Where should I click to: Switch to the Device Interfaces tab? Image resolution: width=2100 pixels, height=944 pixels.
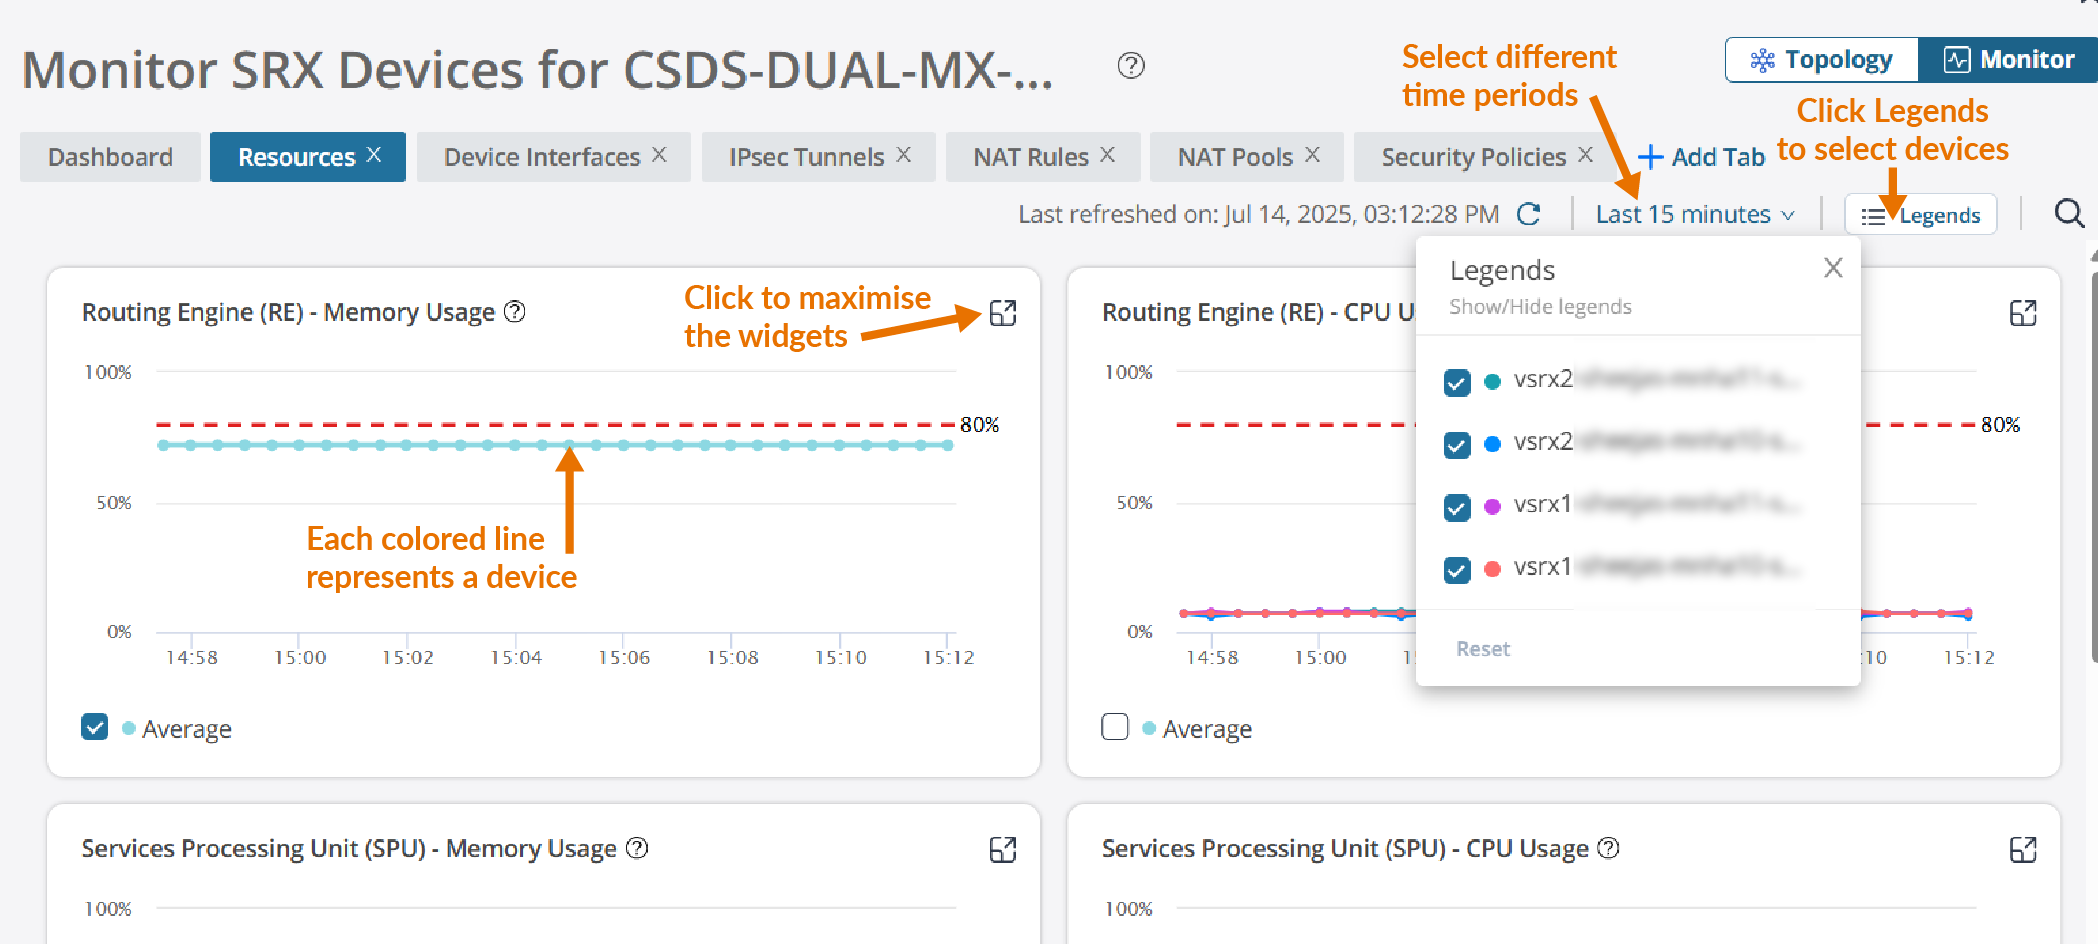(x=541, y=157)
